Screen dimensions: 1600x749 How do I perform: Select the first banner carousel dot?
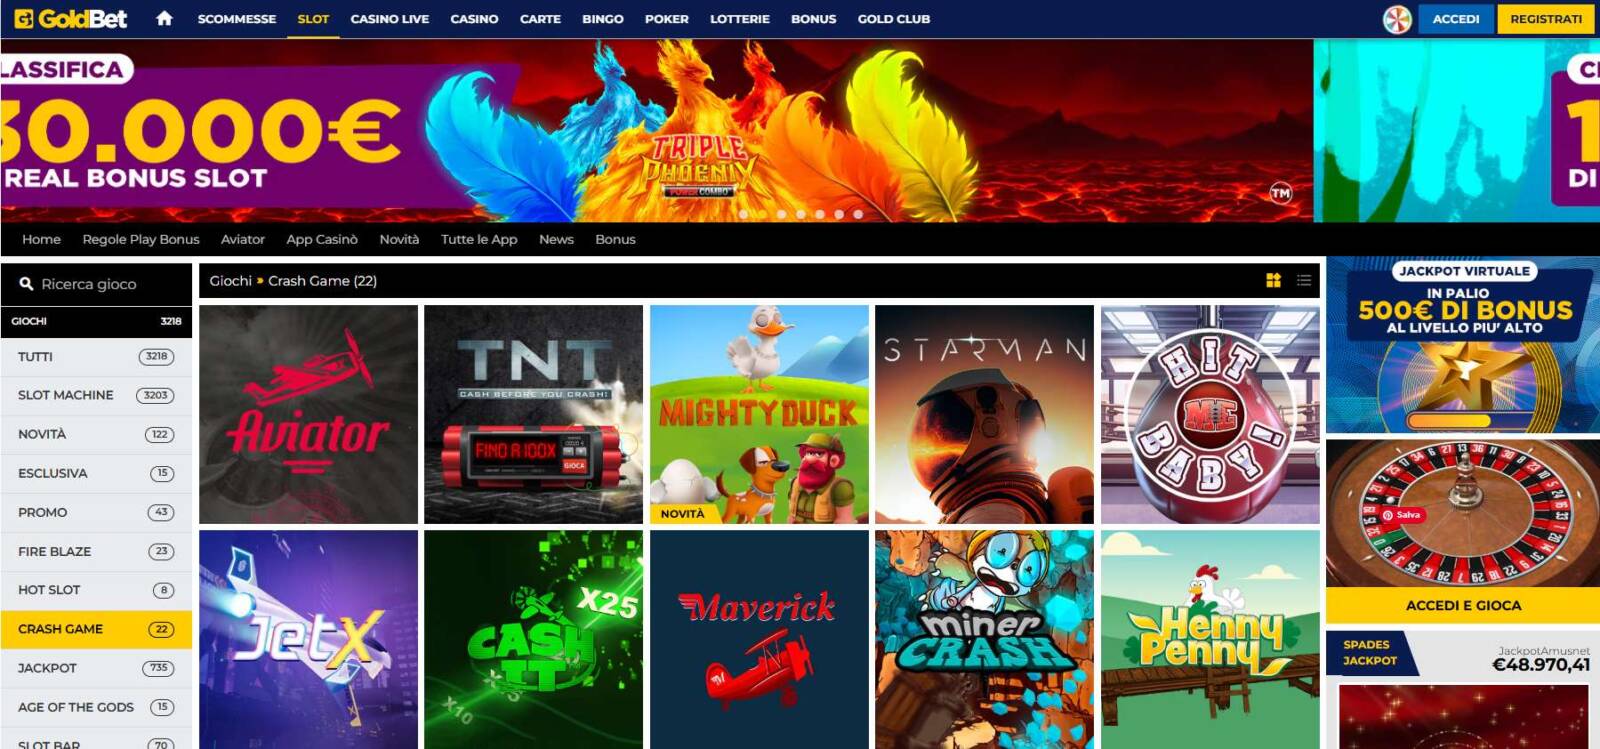pyautogui.click(x=743, y=214)
